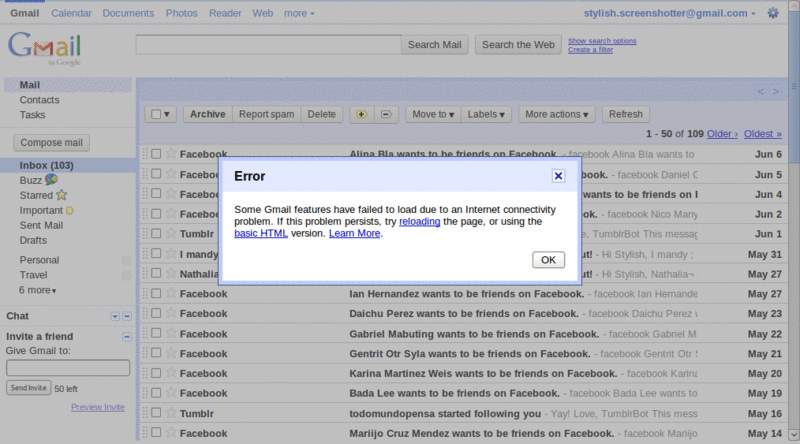Go to the older page arrow

click(776, 92)
